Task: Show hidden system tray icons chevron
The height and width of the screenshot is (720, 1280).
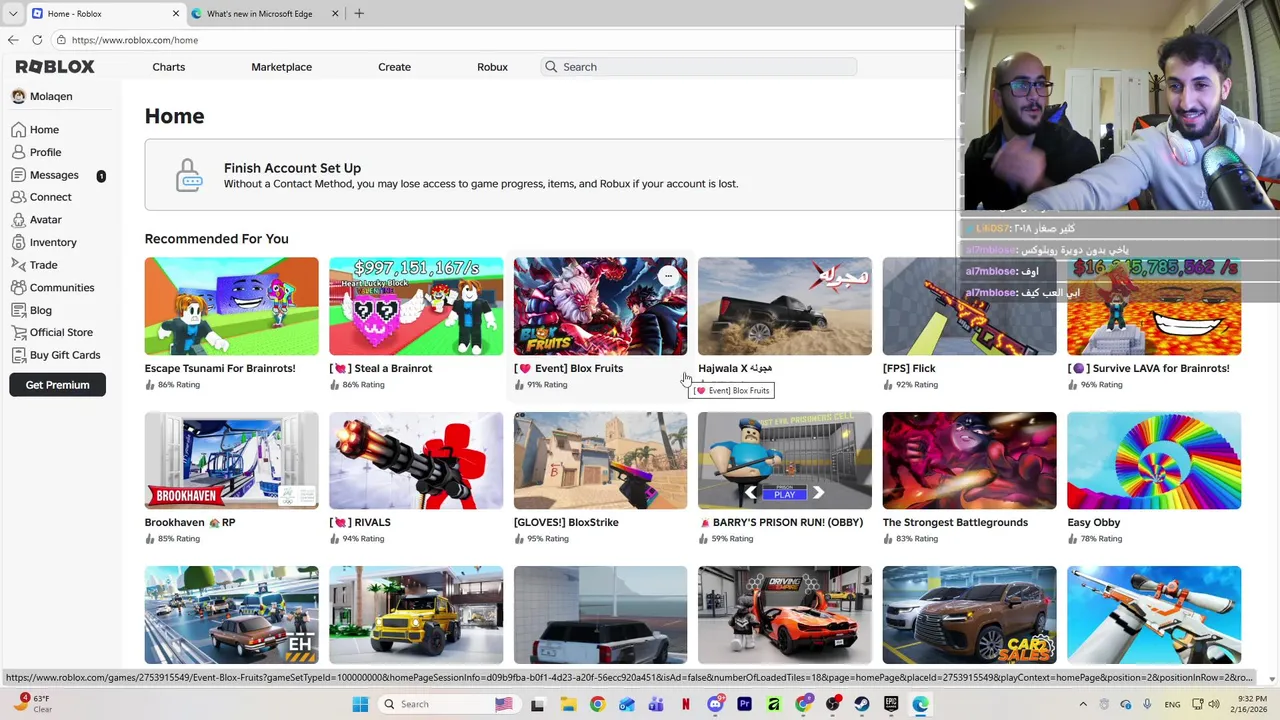Action: pos(1083,704)
